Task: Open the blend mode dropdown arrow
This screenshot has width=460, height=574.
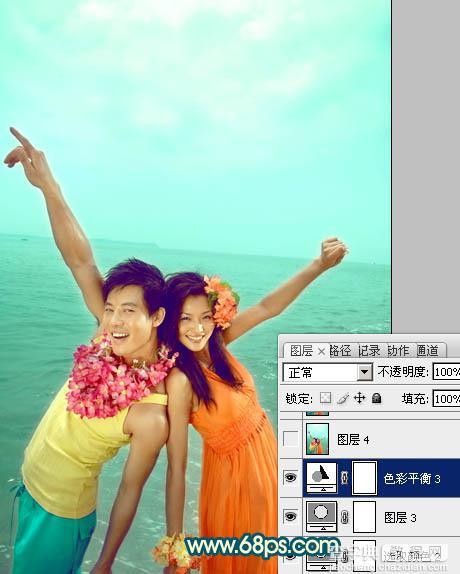Action: pyautogui.click(x=364, y=372)
